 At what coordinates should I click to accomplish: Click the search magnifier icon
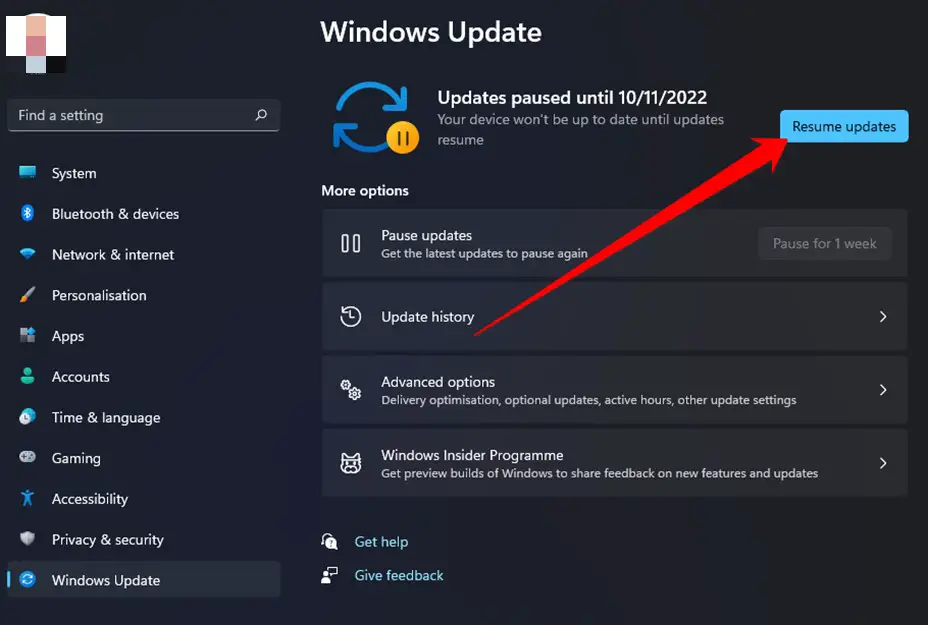261,115
